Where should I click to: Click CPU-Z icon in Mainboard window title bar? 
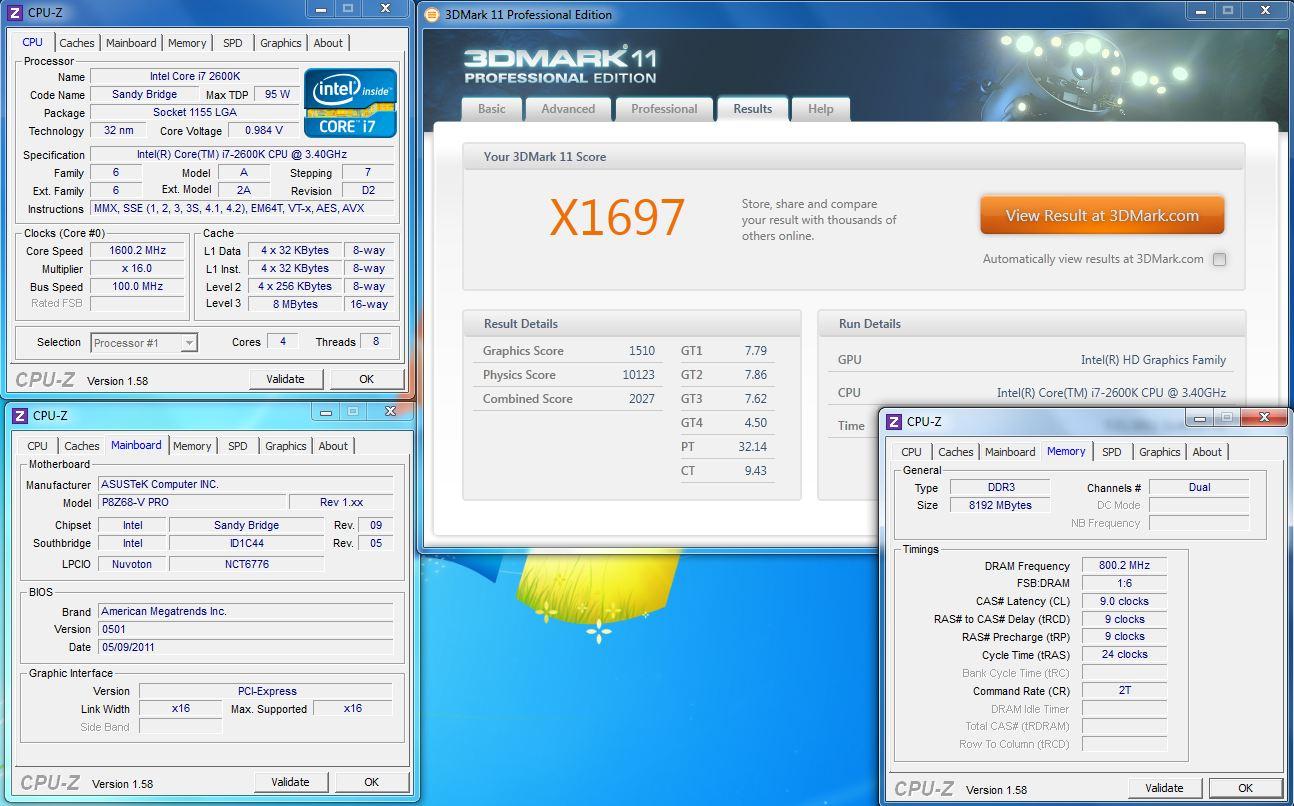pos(19,415)
